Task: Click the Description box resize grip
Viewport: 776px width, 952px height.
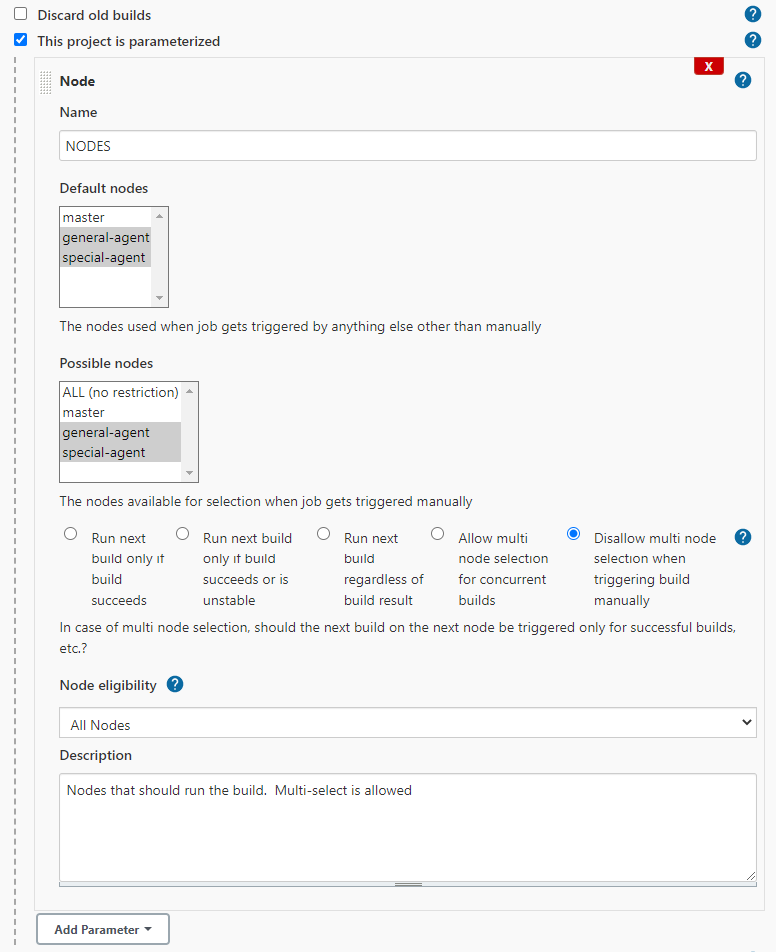Action: [751, 876]
